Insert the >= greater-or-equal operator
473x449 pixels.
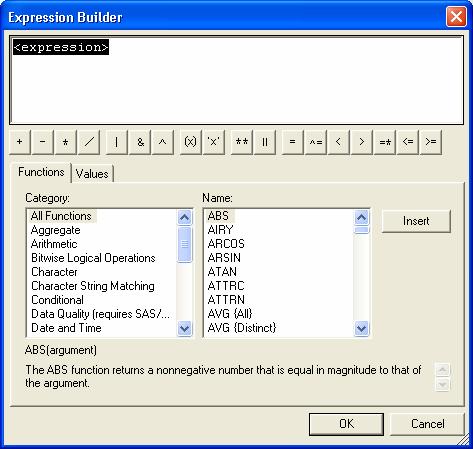click(431, 142)
